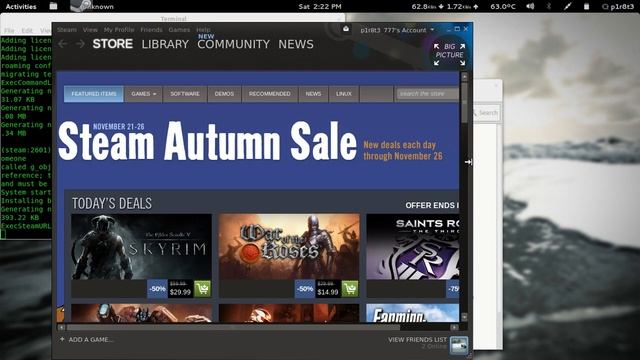Image resolution: width=640 pixels, height=360 pixels.
Task: Click Activities in the top bar
Action: [x=21, y=7]
